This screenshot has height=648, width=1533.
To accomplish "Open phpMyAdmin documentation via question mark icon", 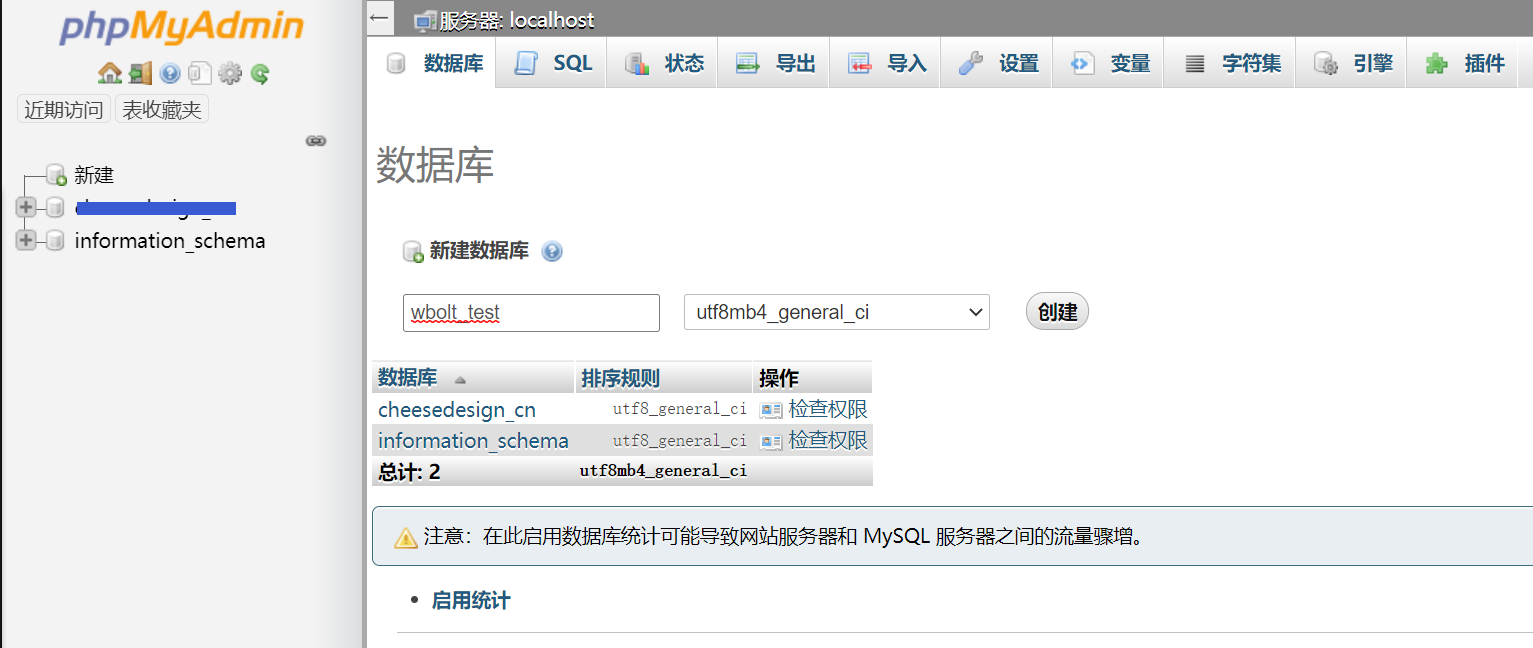I will click(170, 72).
